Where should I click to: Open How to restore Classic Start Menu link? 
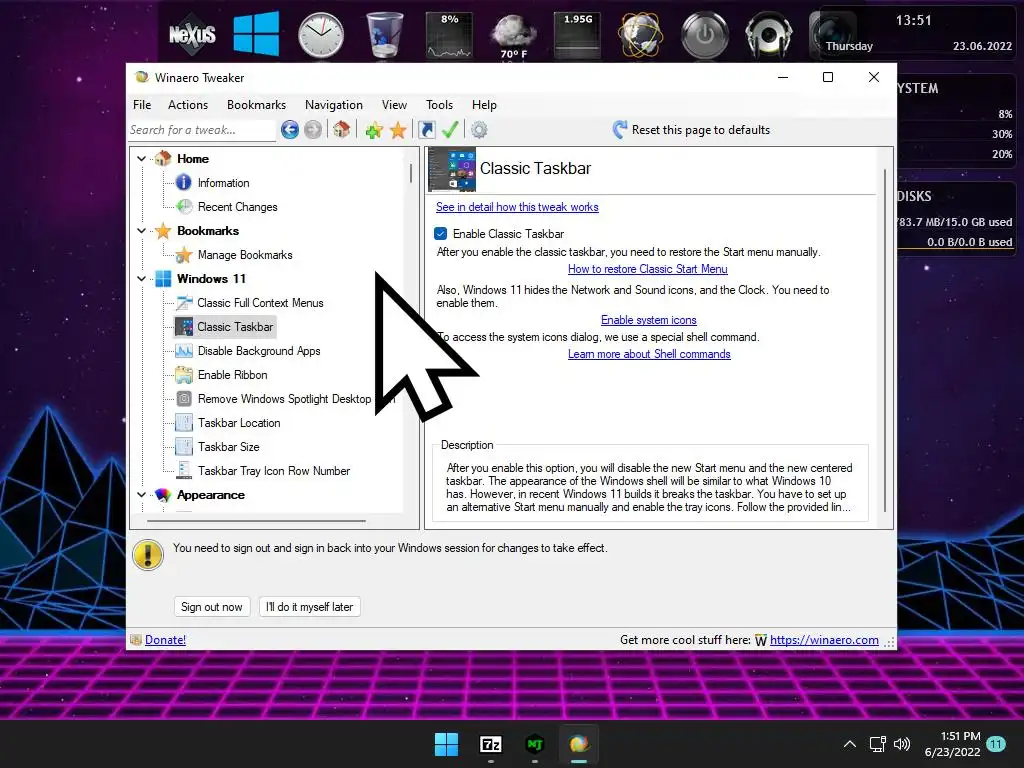click(x=647, y=269)
